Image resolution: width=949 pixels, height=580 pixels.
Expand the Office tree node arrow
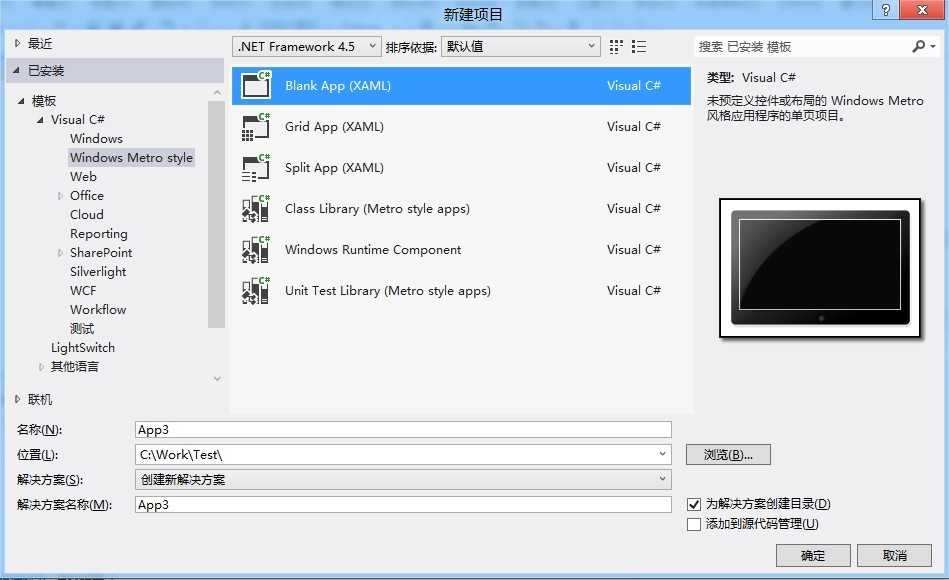60,196
